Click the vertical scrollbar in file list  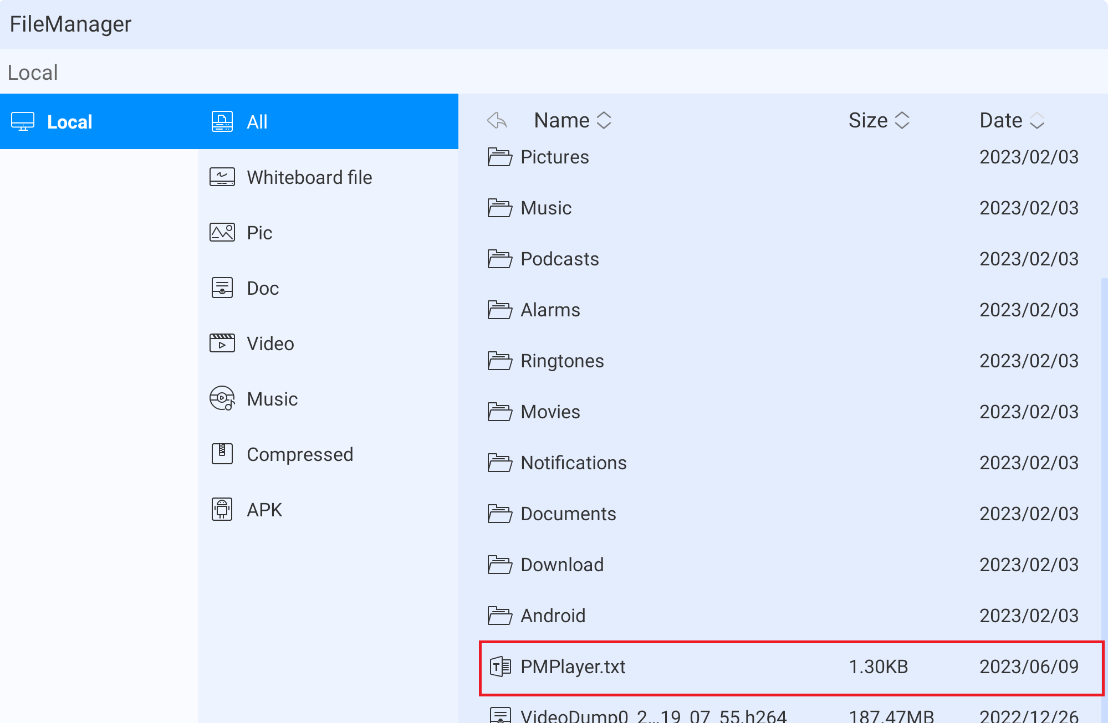click(1103, 450)
